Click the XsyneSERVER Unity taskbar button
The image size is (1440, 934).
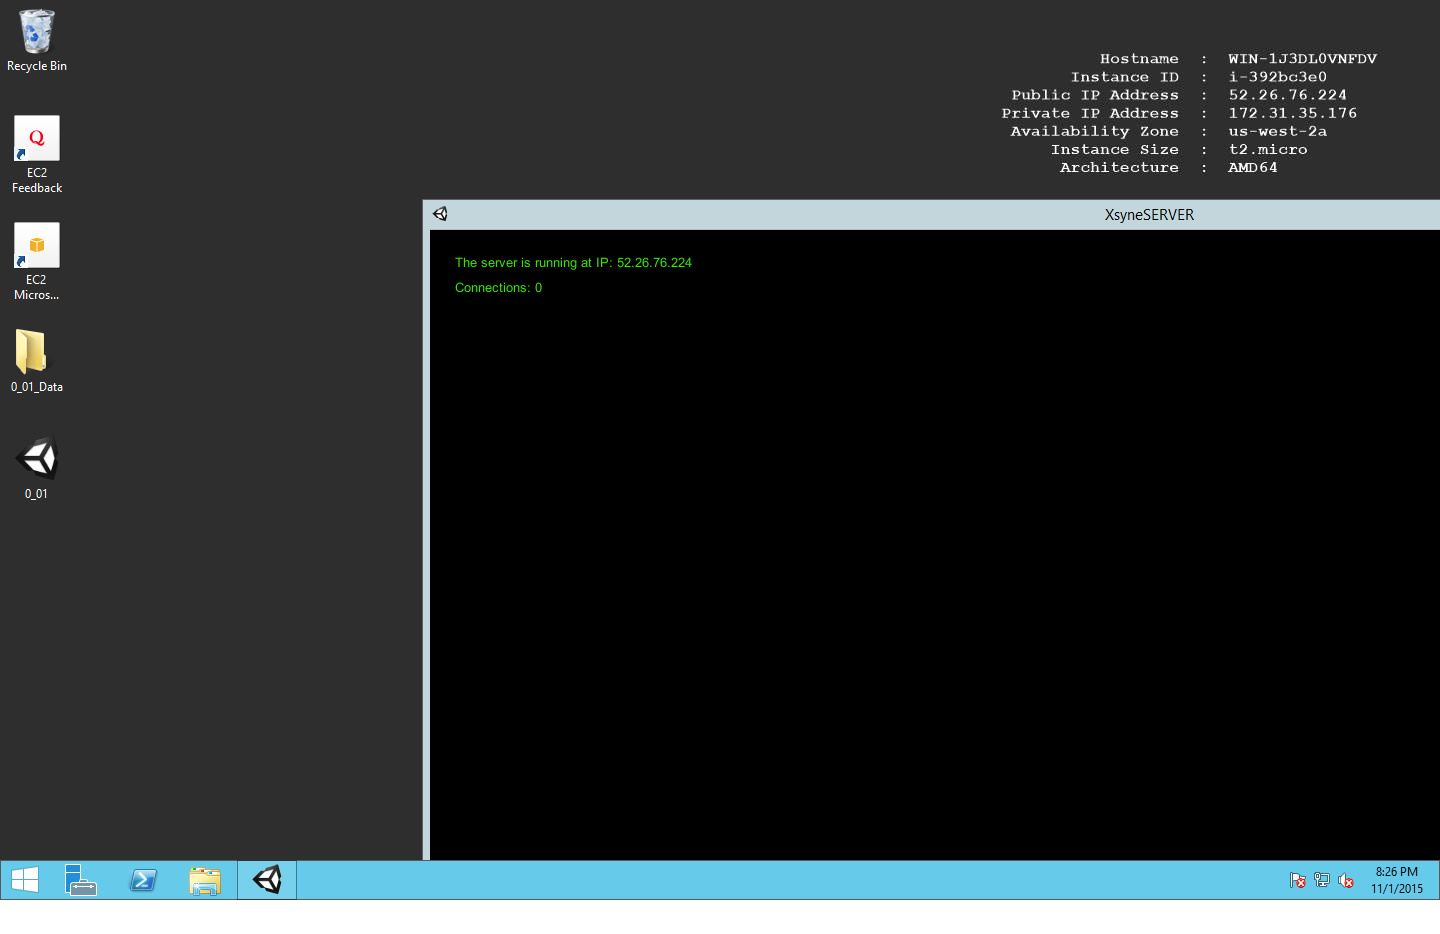(x=267, y=880)
